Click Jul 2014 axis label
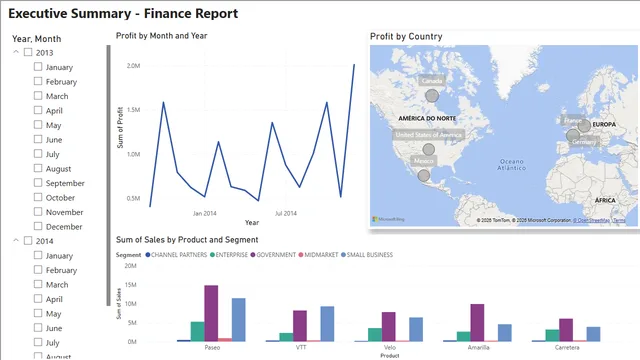Image resolution: width=640 pixels, height=360 pixels. coord(286,213)
